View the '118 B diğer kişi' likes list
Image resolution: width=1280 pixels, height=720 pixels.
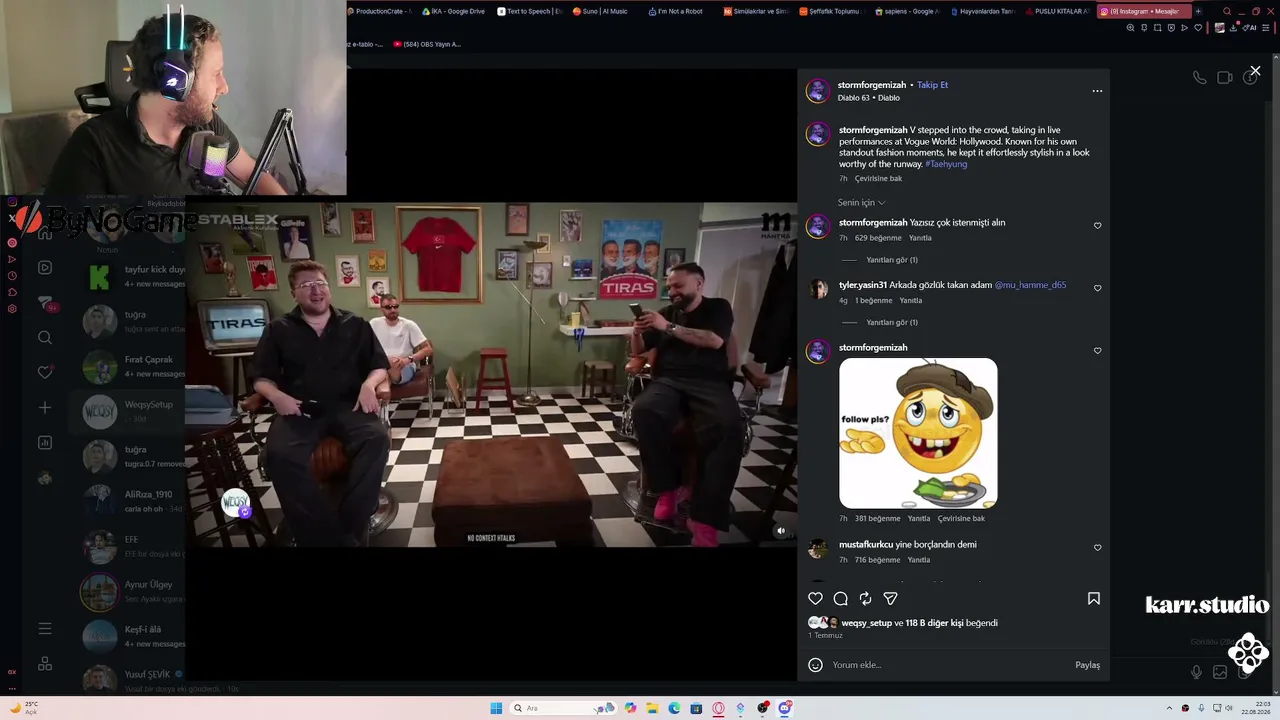tap(934, 623)
